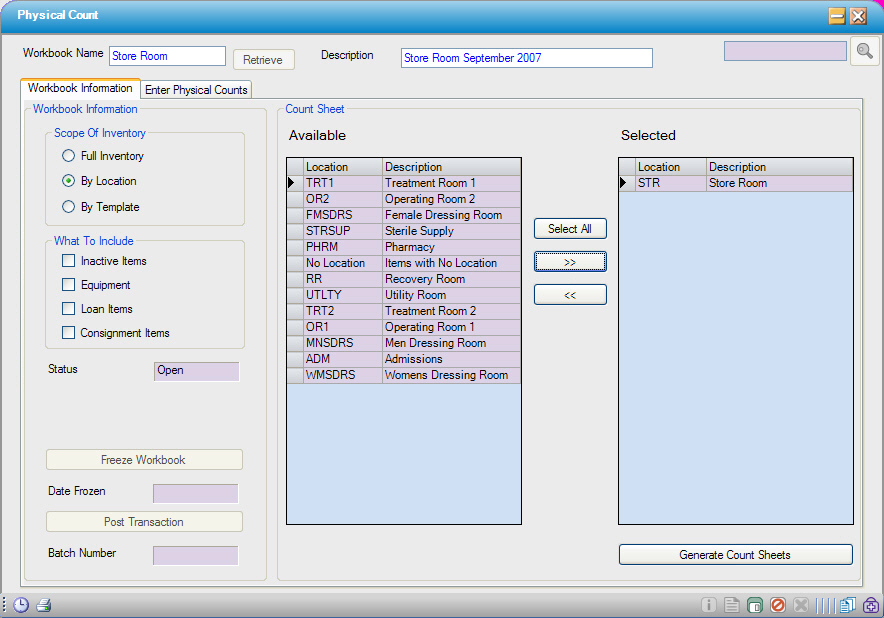Click the magnifying glass search button
884x618 pixels.
pyautogui.click(x=864, y=51)
